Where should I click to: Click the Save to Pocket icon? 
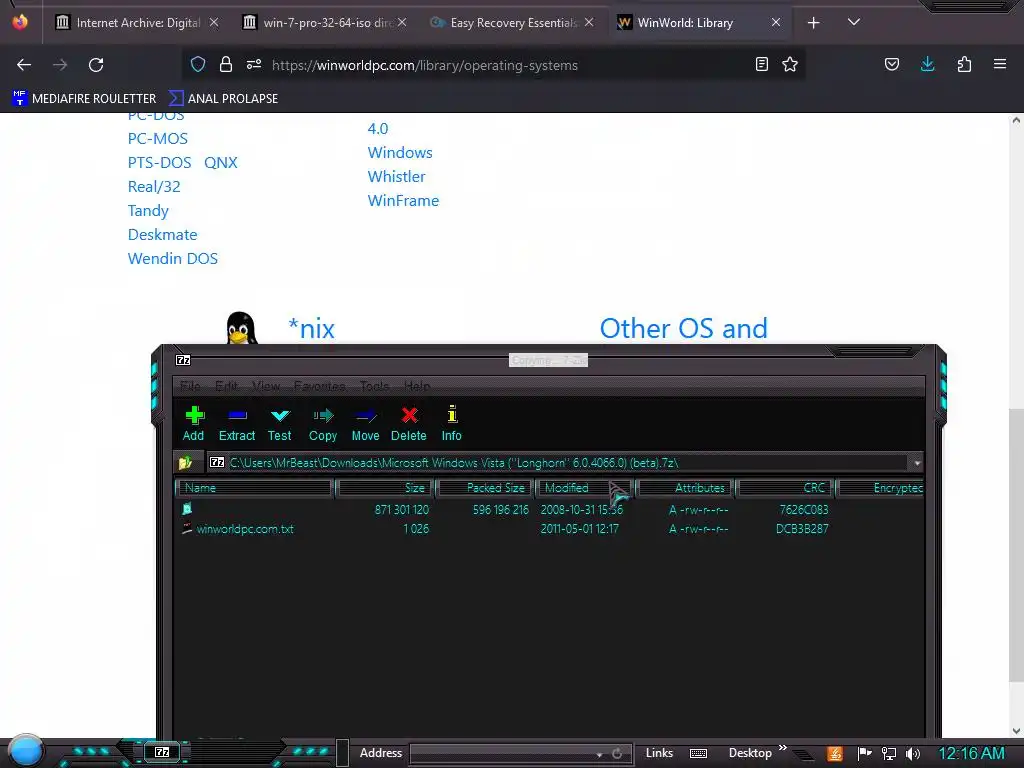[x=891, y=64]
